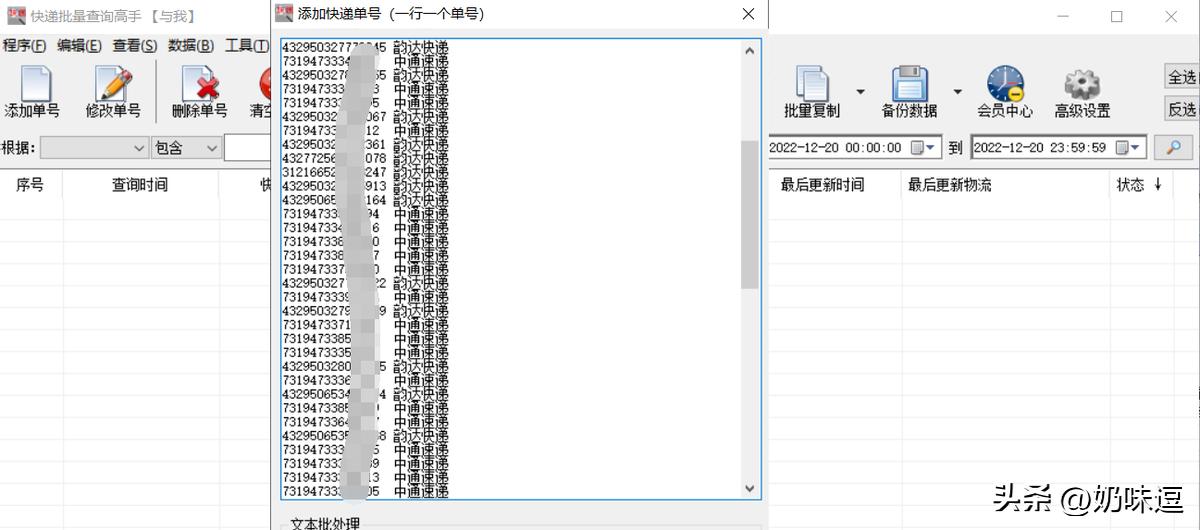Click the 删除单号 red X icon

200,82
